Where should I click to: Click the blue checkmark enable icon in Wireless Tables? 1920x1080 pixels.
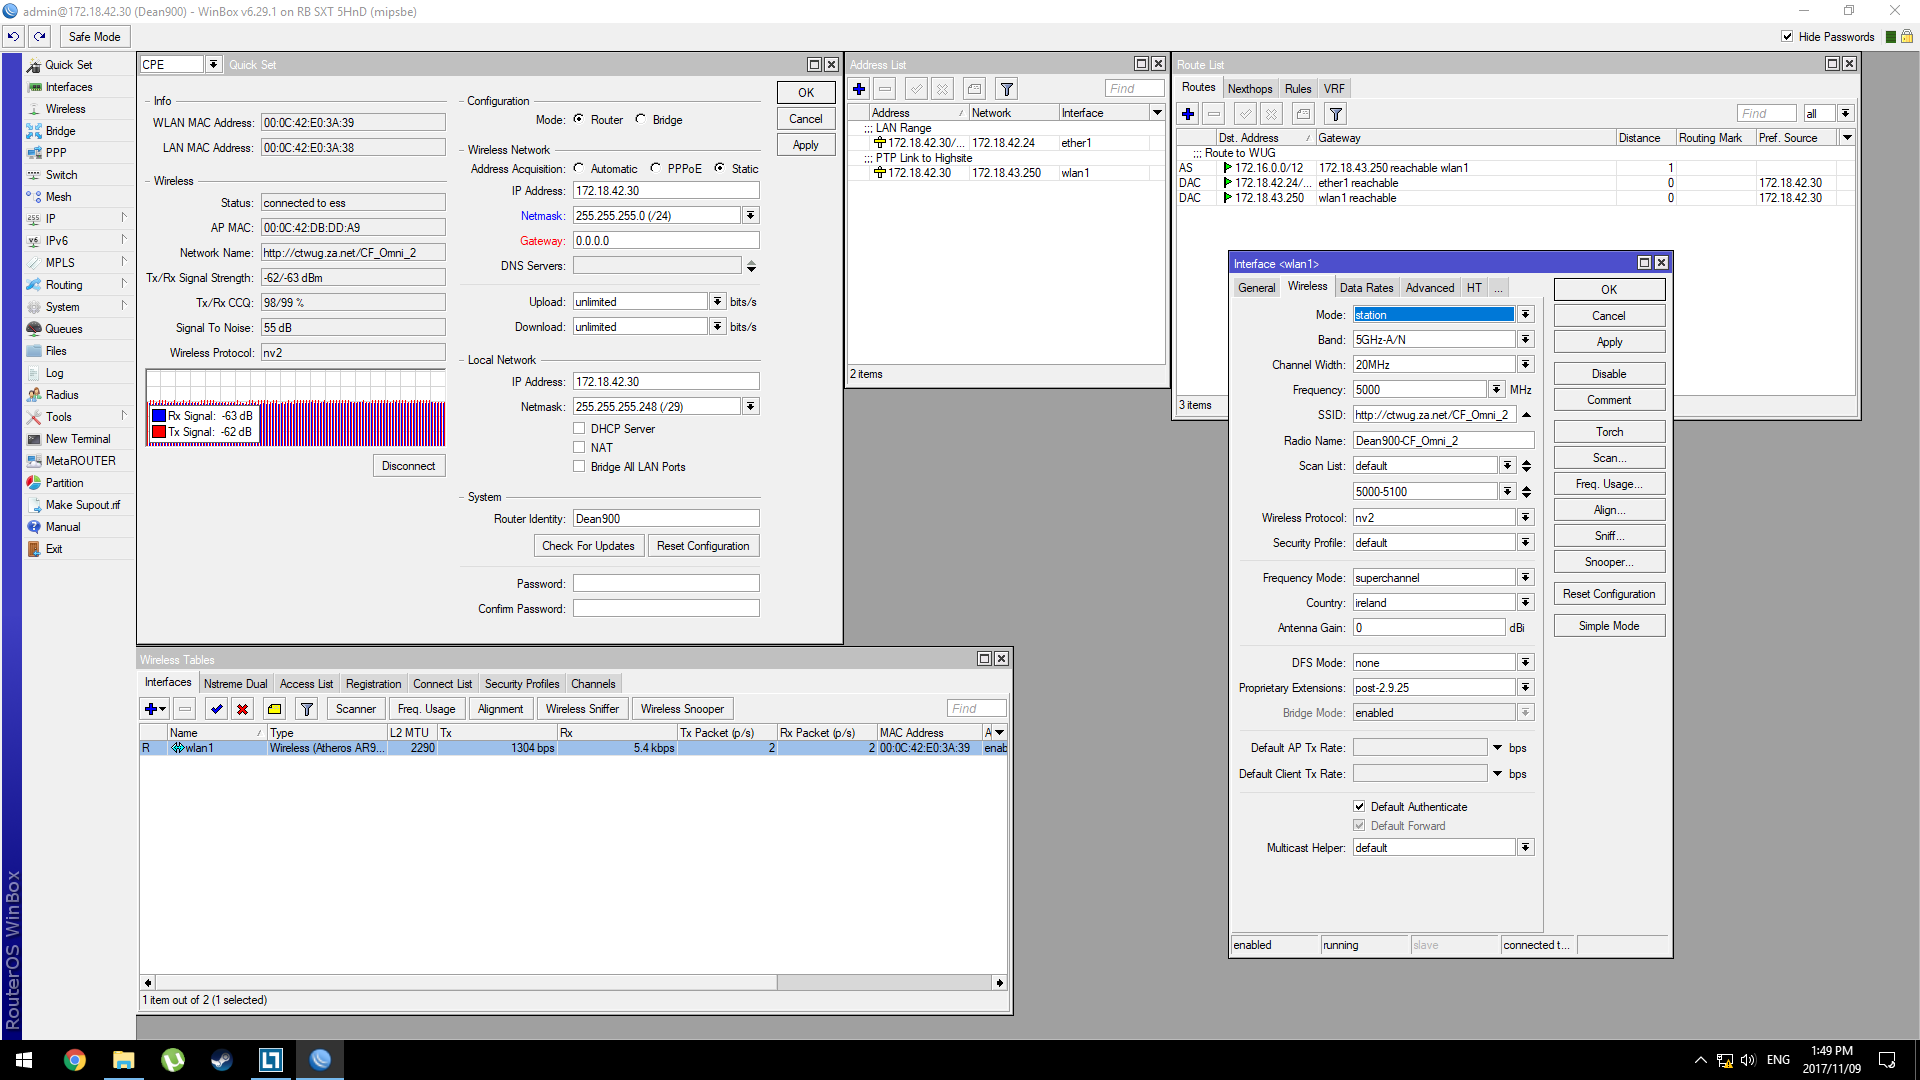pyautogui.click(x=216, y=709)
